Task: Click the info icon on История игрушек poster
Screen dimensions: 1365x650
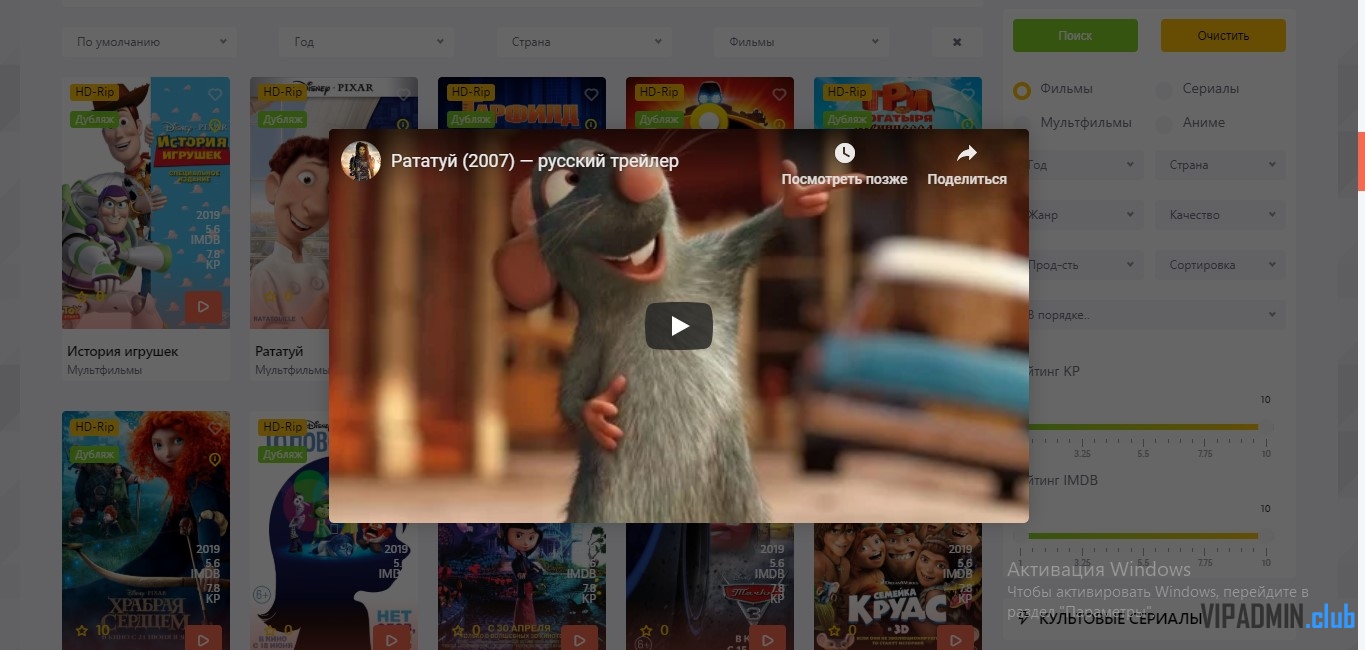Action: coord(215,125)
